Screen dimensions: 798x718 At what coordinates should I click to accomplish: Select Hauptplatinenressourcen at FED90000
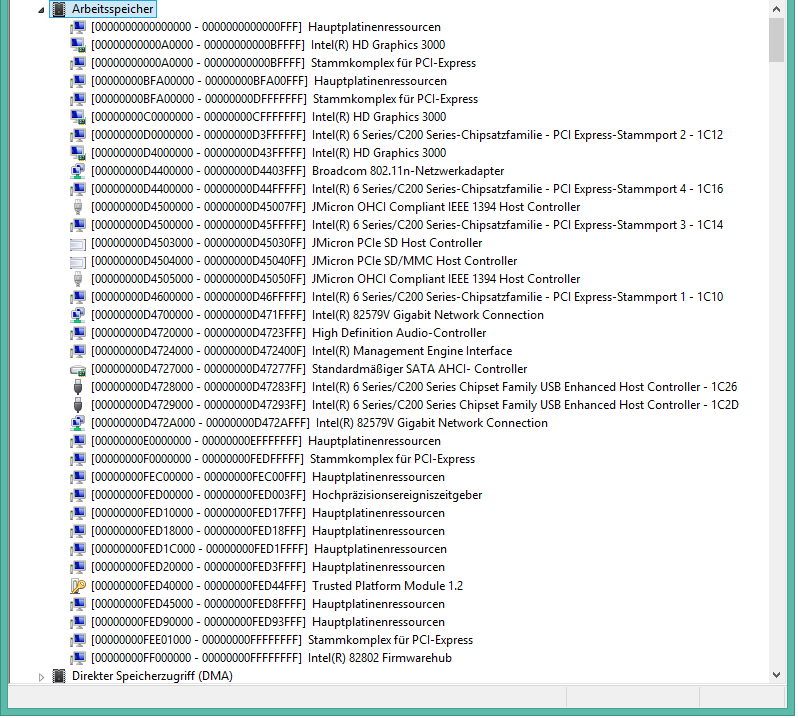pyautogui.click(x=268, y=622)
